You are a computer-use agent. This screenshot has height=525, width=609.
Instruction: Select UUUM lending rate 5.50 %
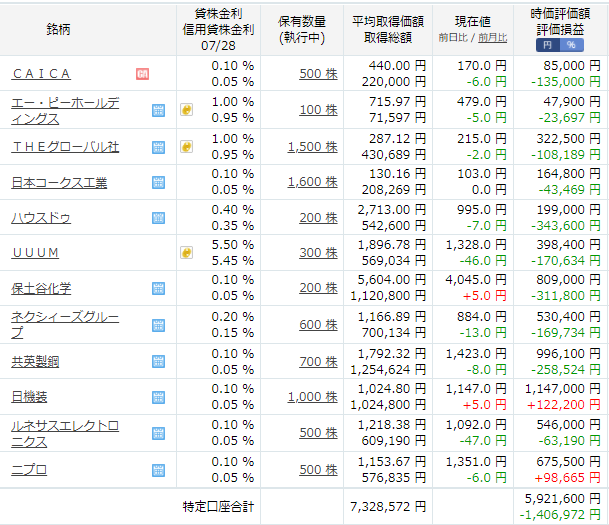tap(233, 245)
